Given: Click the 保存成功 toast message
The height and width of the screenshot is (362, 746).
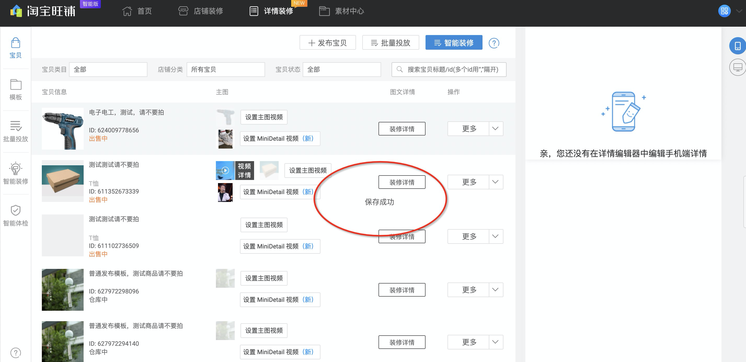Looking at the screenshot, I should (379, 202).
